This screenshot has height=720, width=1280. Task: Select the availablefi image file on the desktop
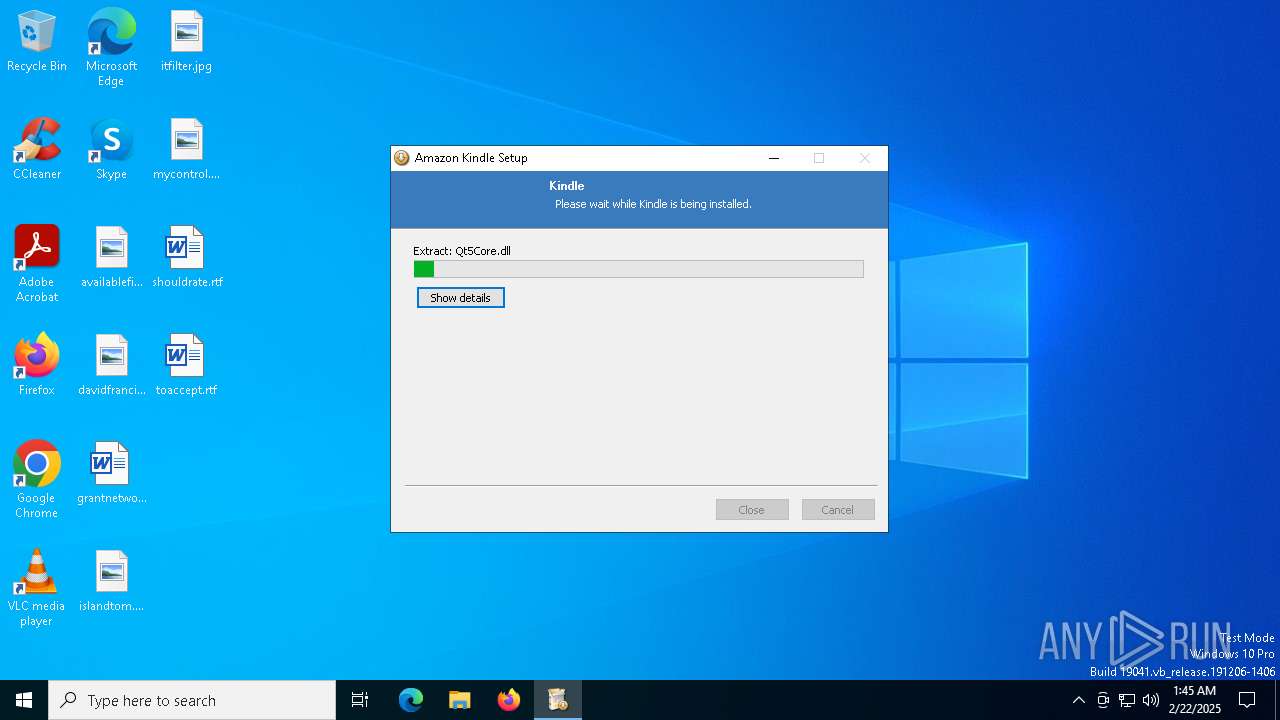pyautogui.click(x=111, y=257)
